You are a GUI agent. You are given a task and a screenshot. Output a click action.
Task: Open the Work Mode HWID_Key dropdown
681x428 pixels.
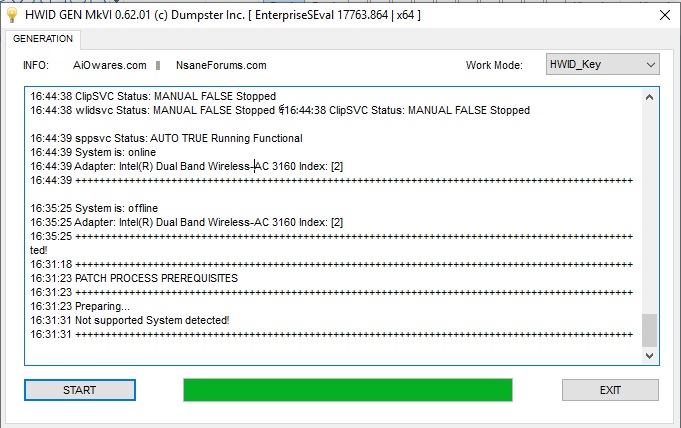click(x=602, y=64)
